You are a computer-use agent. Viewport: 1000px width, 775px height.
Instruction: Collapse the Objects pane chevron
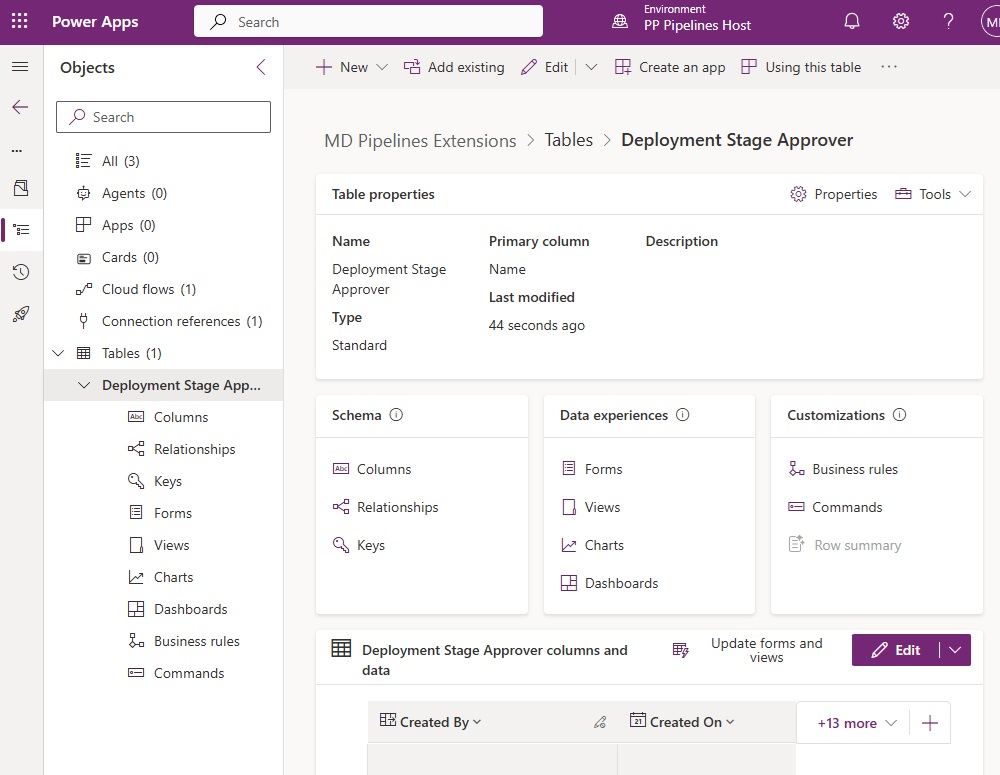[x=261, y=68]
